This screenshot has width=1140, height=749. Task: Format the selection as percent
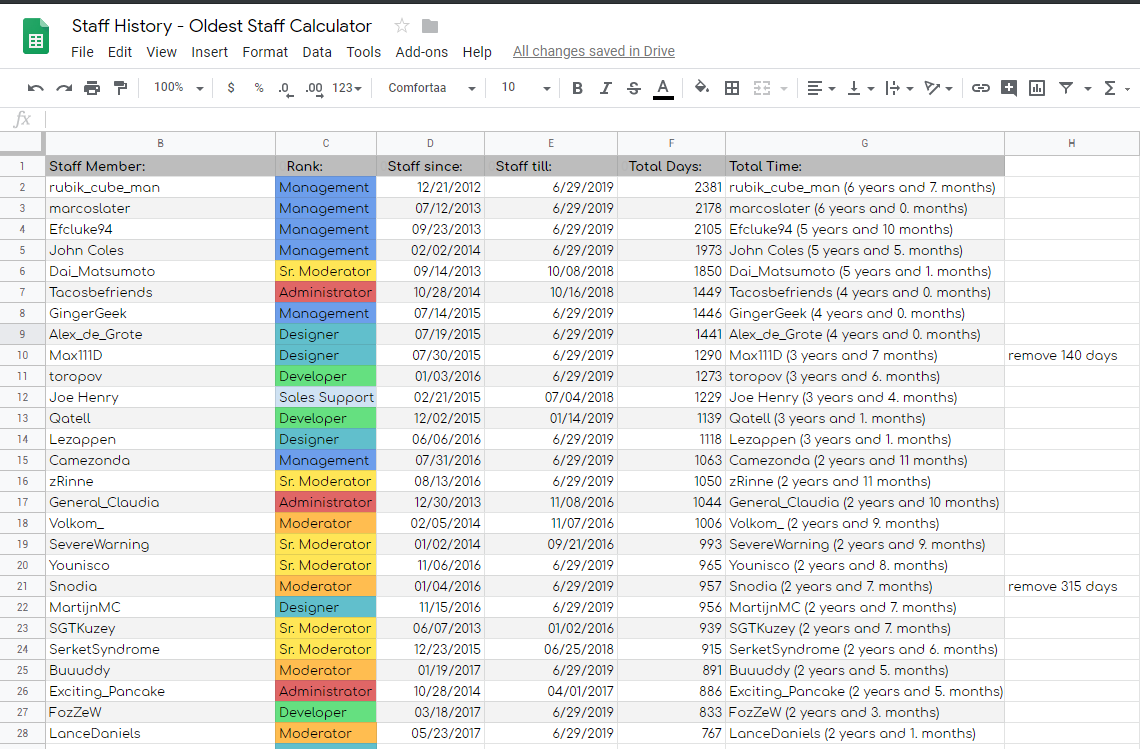[x=258, y=88]
